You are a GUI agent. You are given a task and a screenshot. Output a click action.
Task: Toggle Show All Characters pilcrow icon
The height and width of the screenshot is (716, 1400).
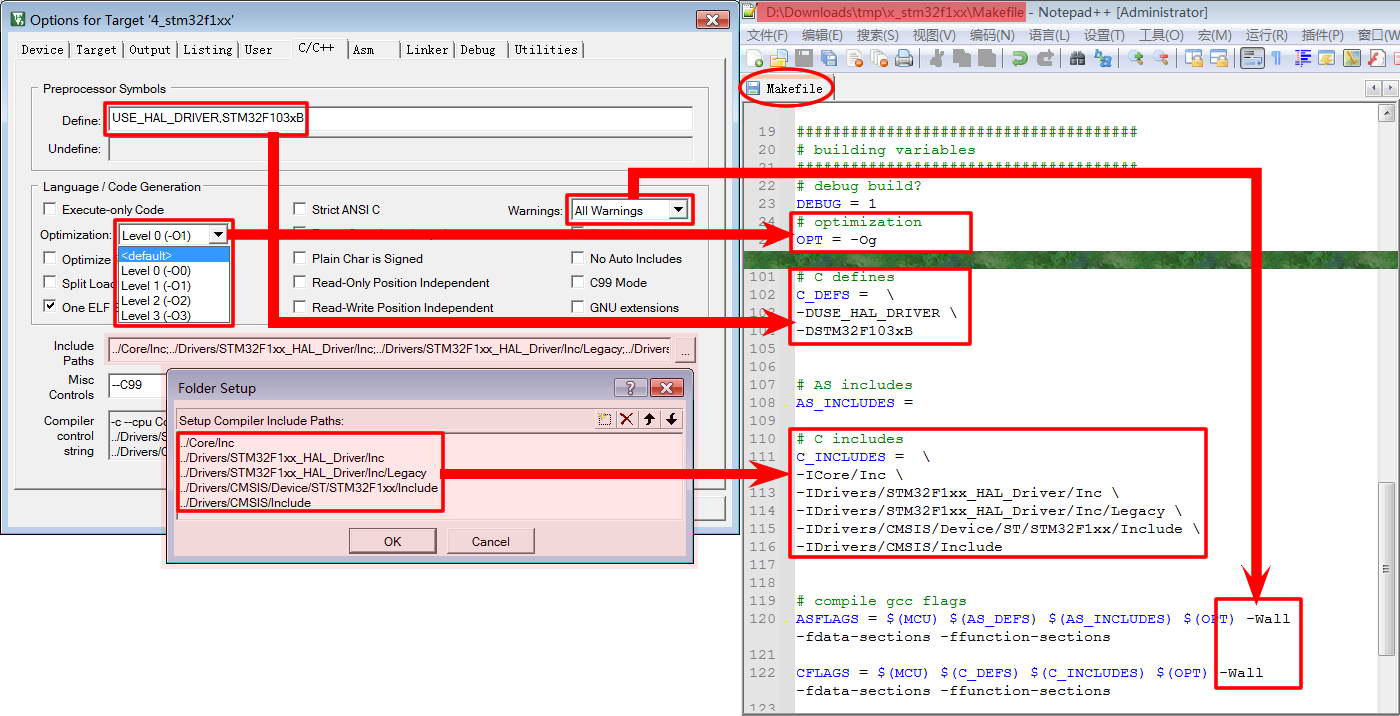pyautogui.click(x=1277, y=59)
